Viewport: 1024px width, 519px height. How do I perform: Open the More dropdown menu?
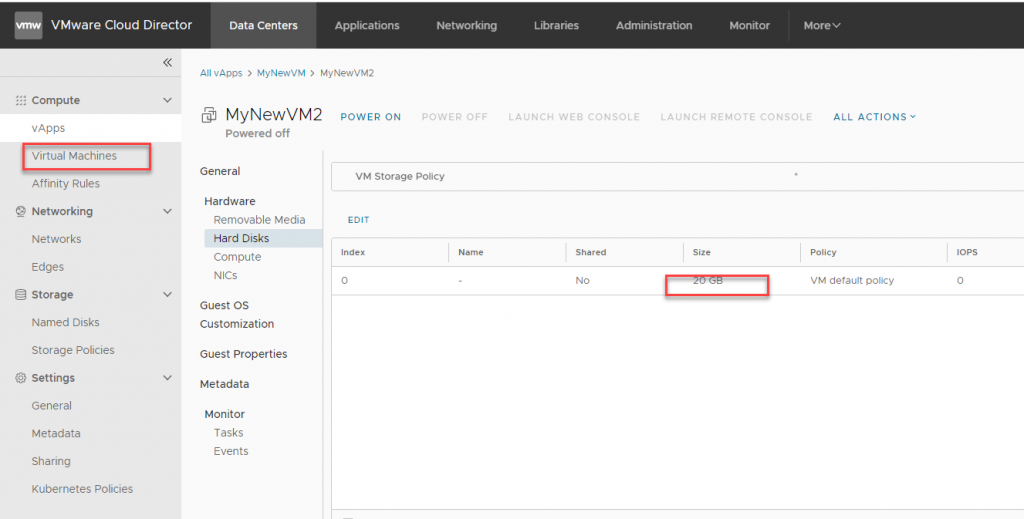tap(822, 25)
